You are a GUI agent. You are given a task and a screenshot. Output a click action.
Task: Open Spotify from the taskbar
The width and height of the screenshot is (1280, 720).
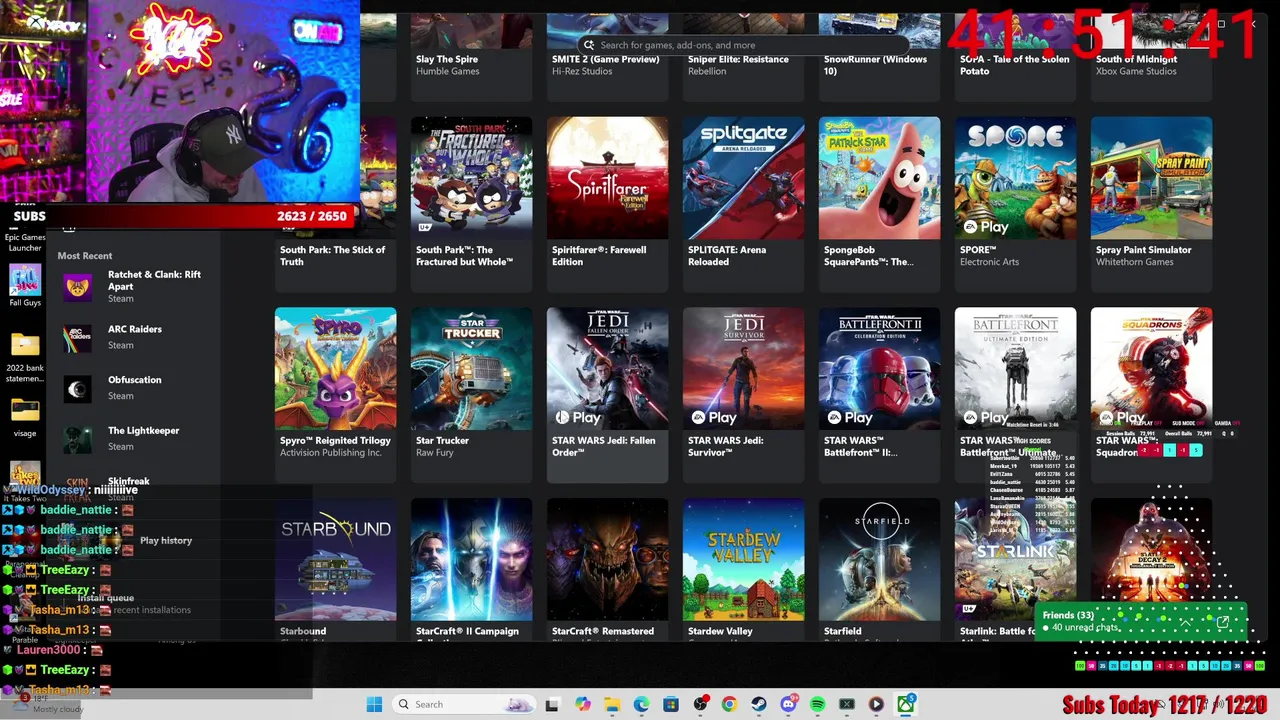[817, 704]
